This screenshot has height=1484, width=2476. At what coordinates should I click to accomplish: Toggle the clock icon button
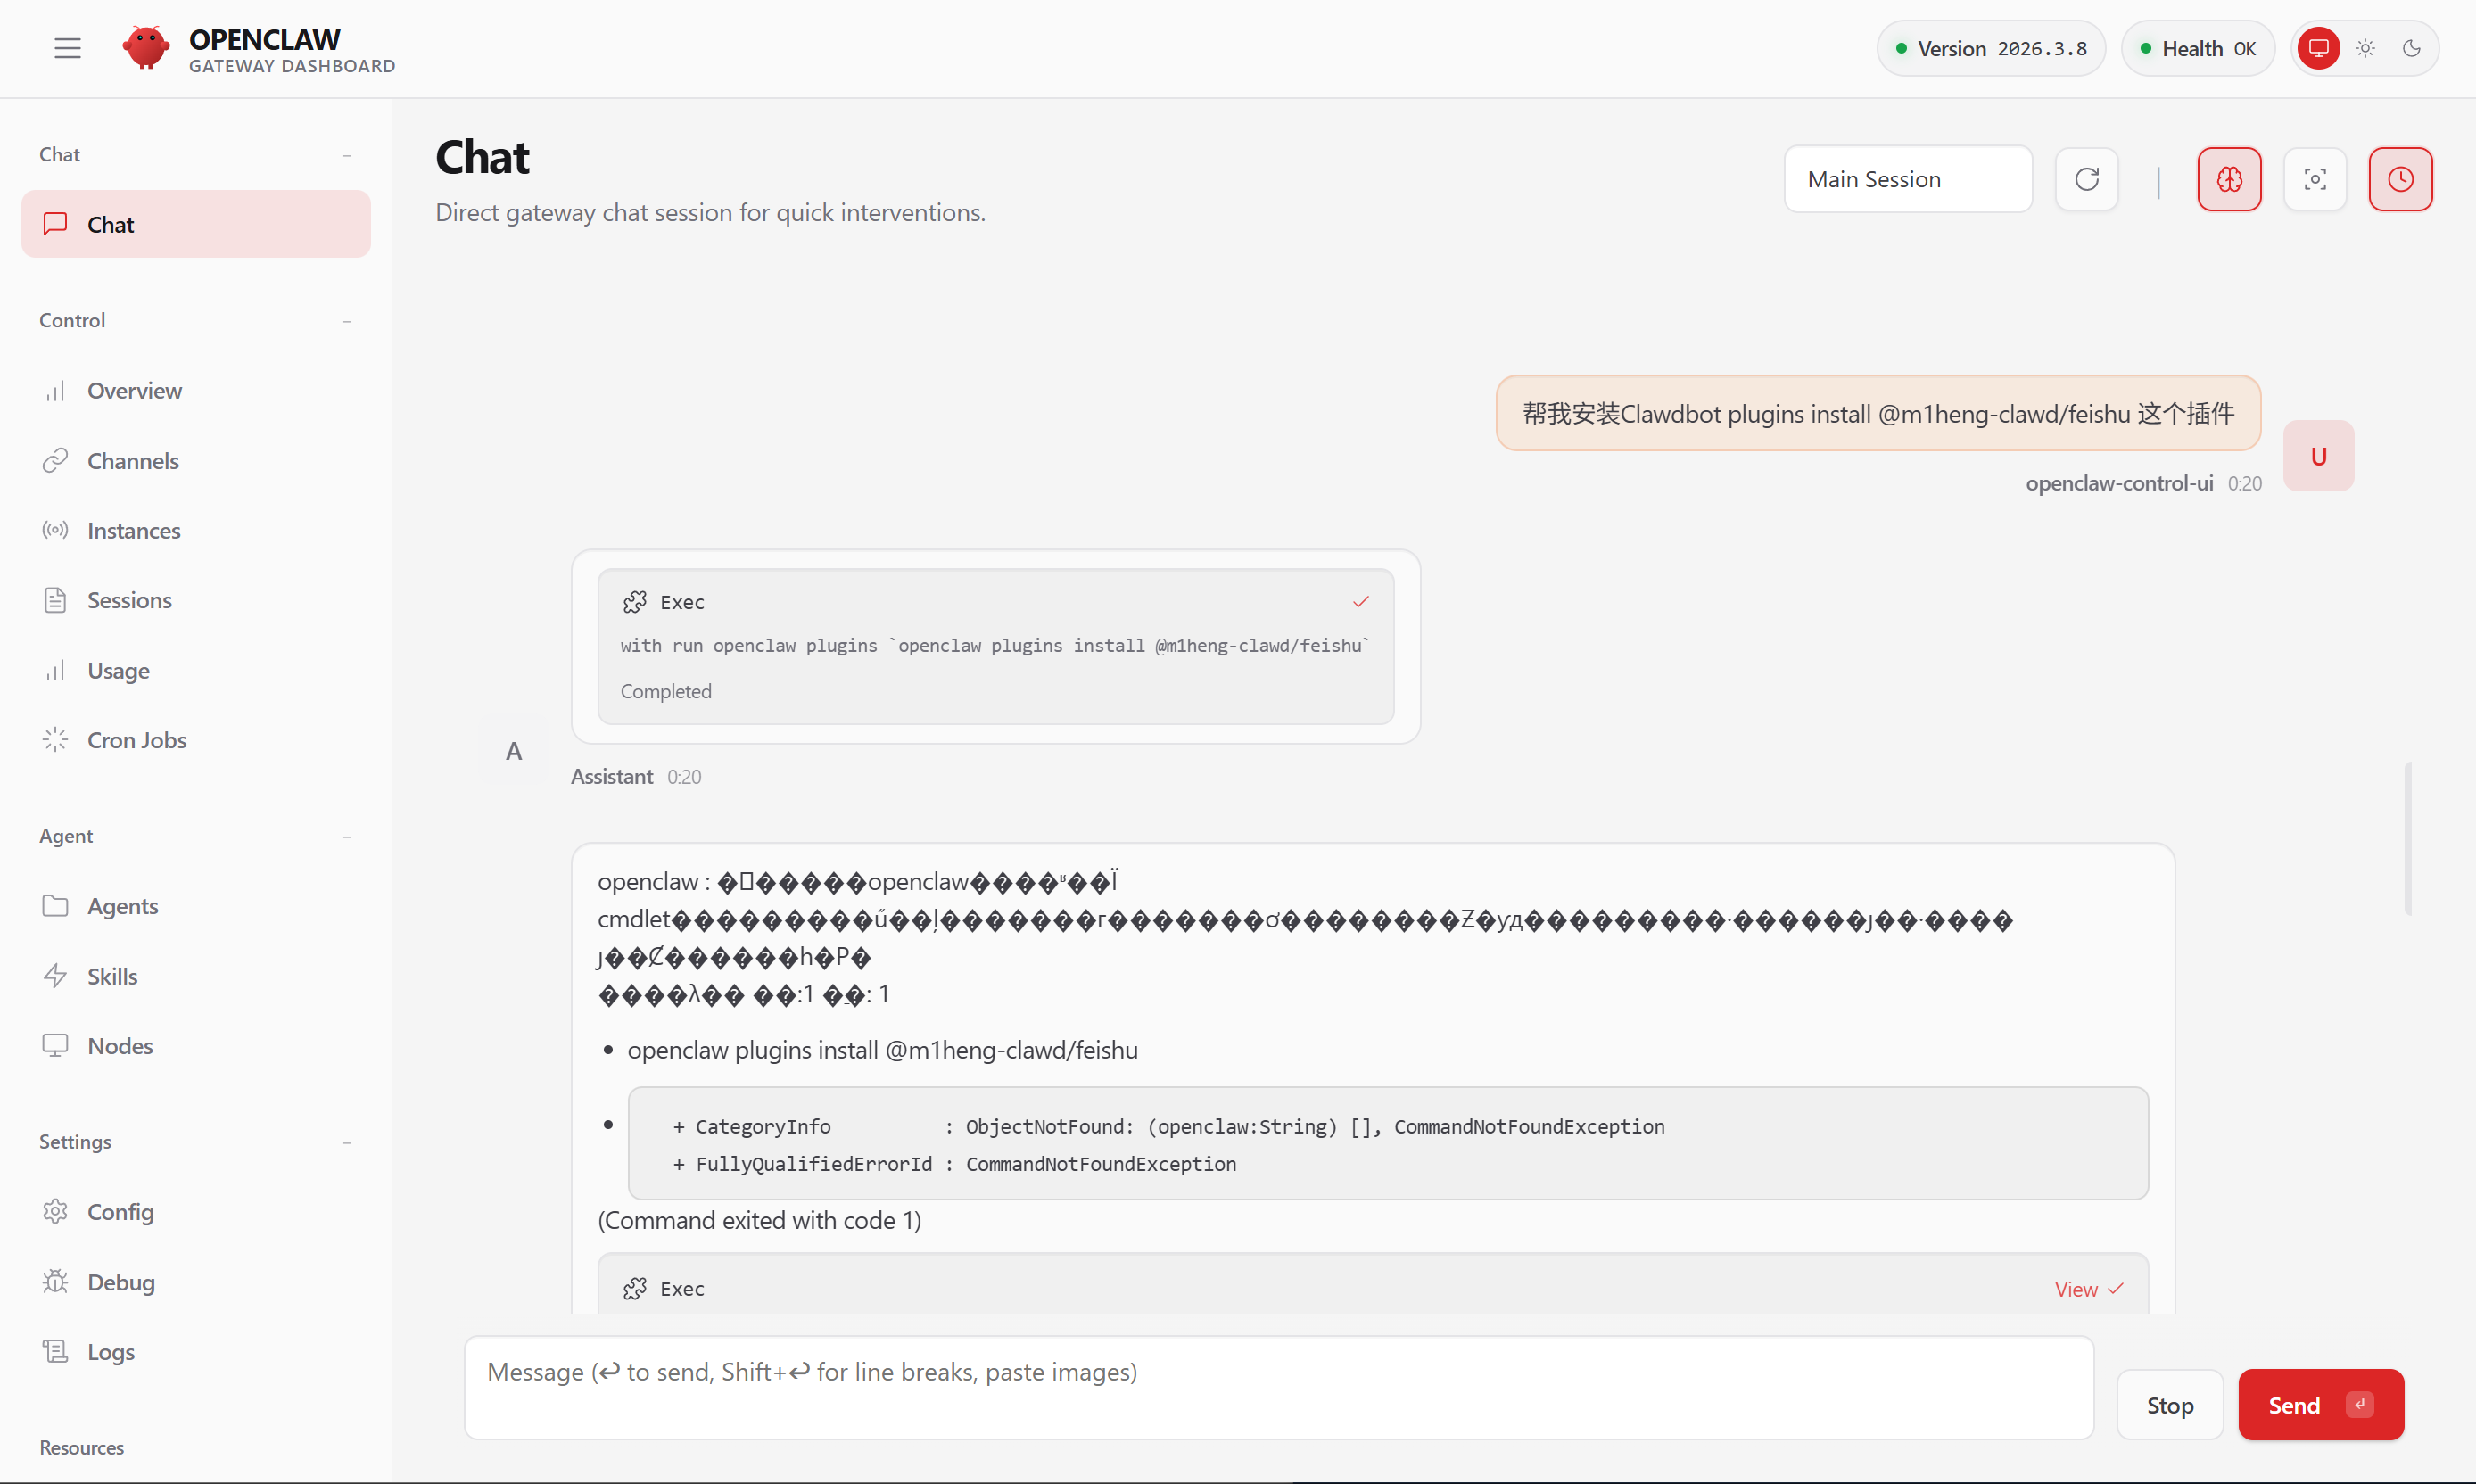[x=2399, y=179]
